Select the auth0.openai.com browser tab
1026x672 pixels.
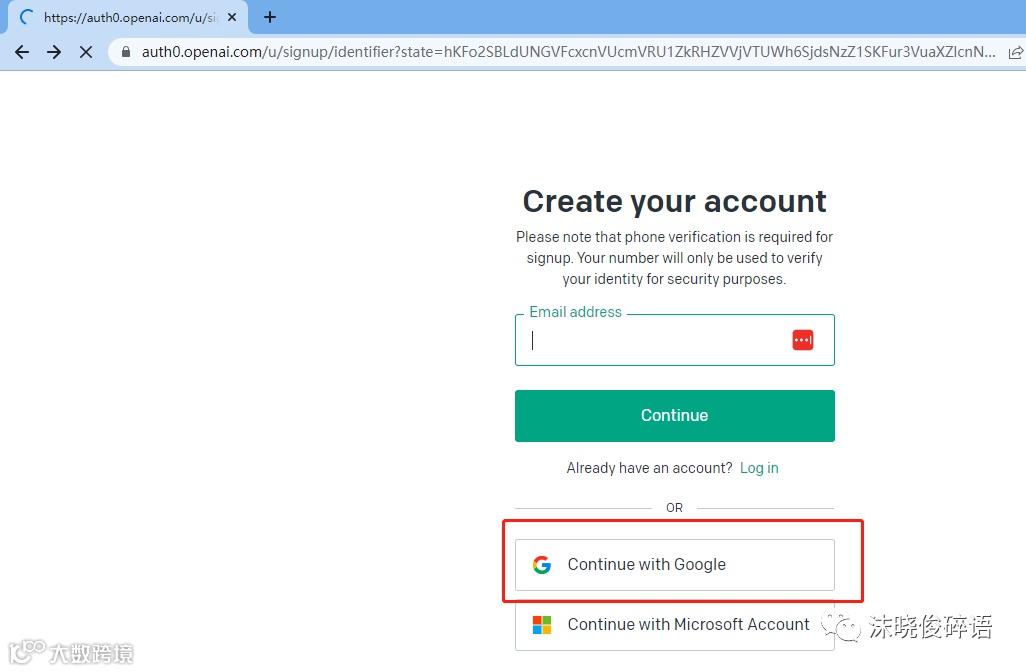128,18
